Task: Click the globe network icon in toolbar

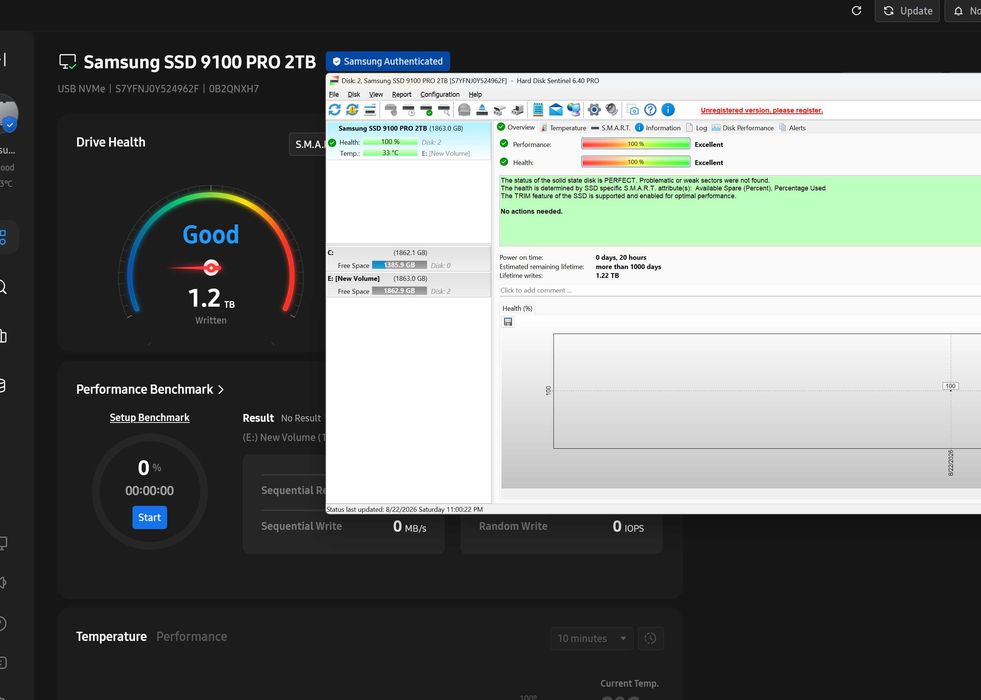Action: [x=574, y=109]
